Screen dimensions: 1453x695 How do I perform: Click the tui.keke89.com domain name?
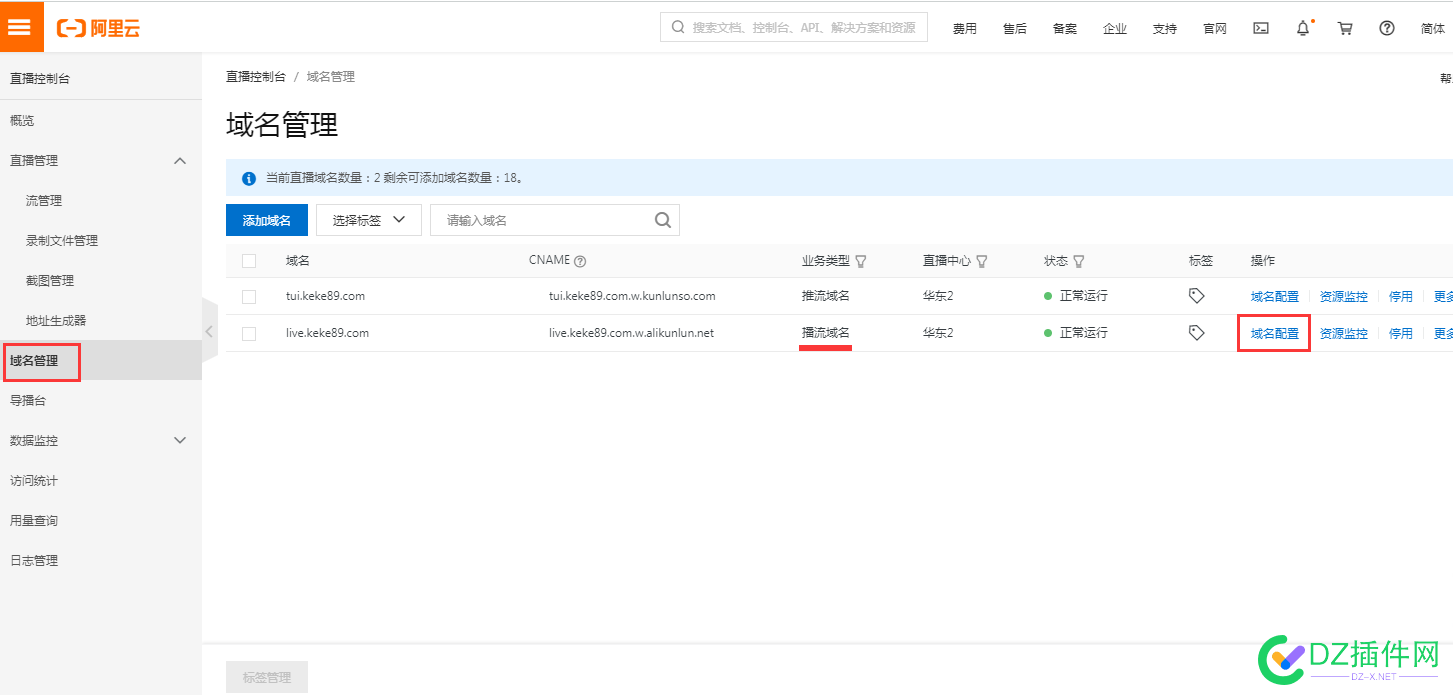click(x=325, y=296)
